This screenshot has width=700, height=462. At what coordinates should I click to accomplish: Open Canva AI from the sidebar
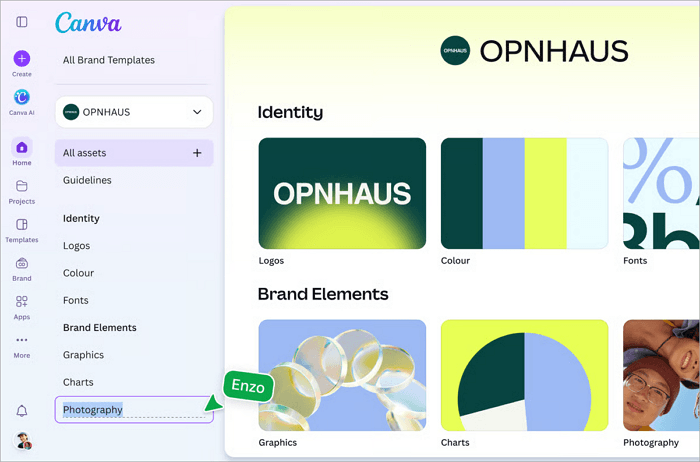pyautogui.click(x=21, y=96)
